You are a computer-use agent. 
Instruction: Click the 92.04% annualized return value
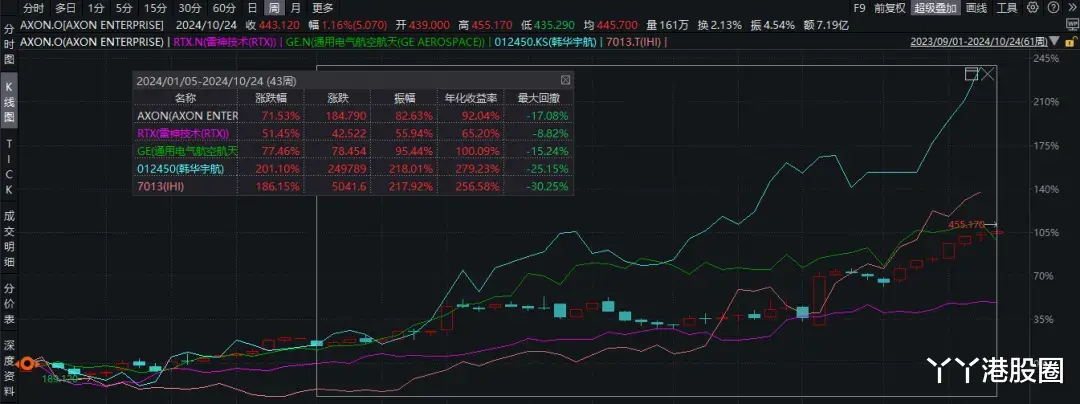point(479,114)
